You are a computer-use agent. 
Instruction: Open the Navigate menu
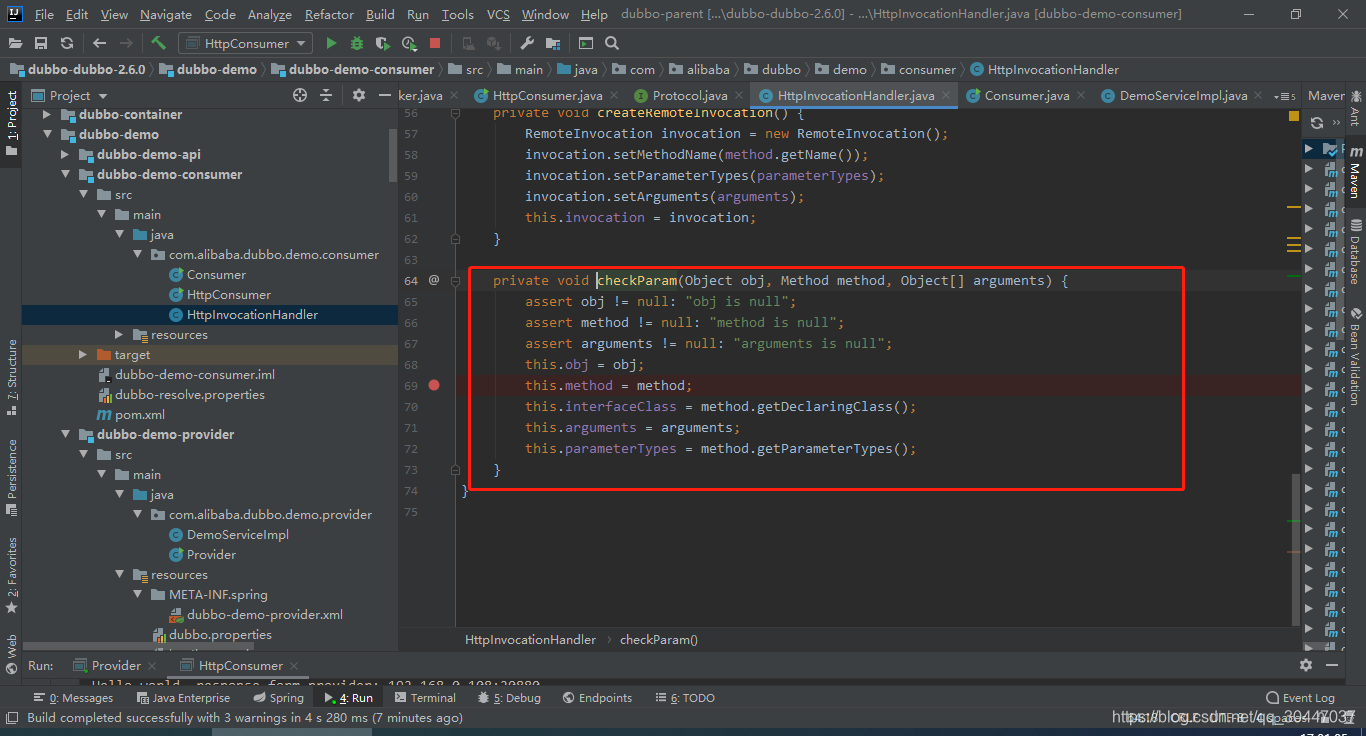pos(166,14)
